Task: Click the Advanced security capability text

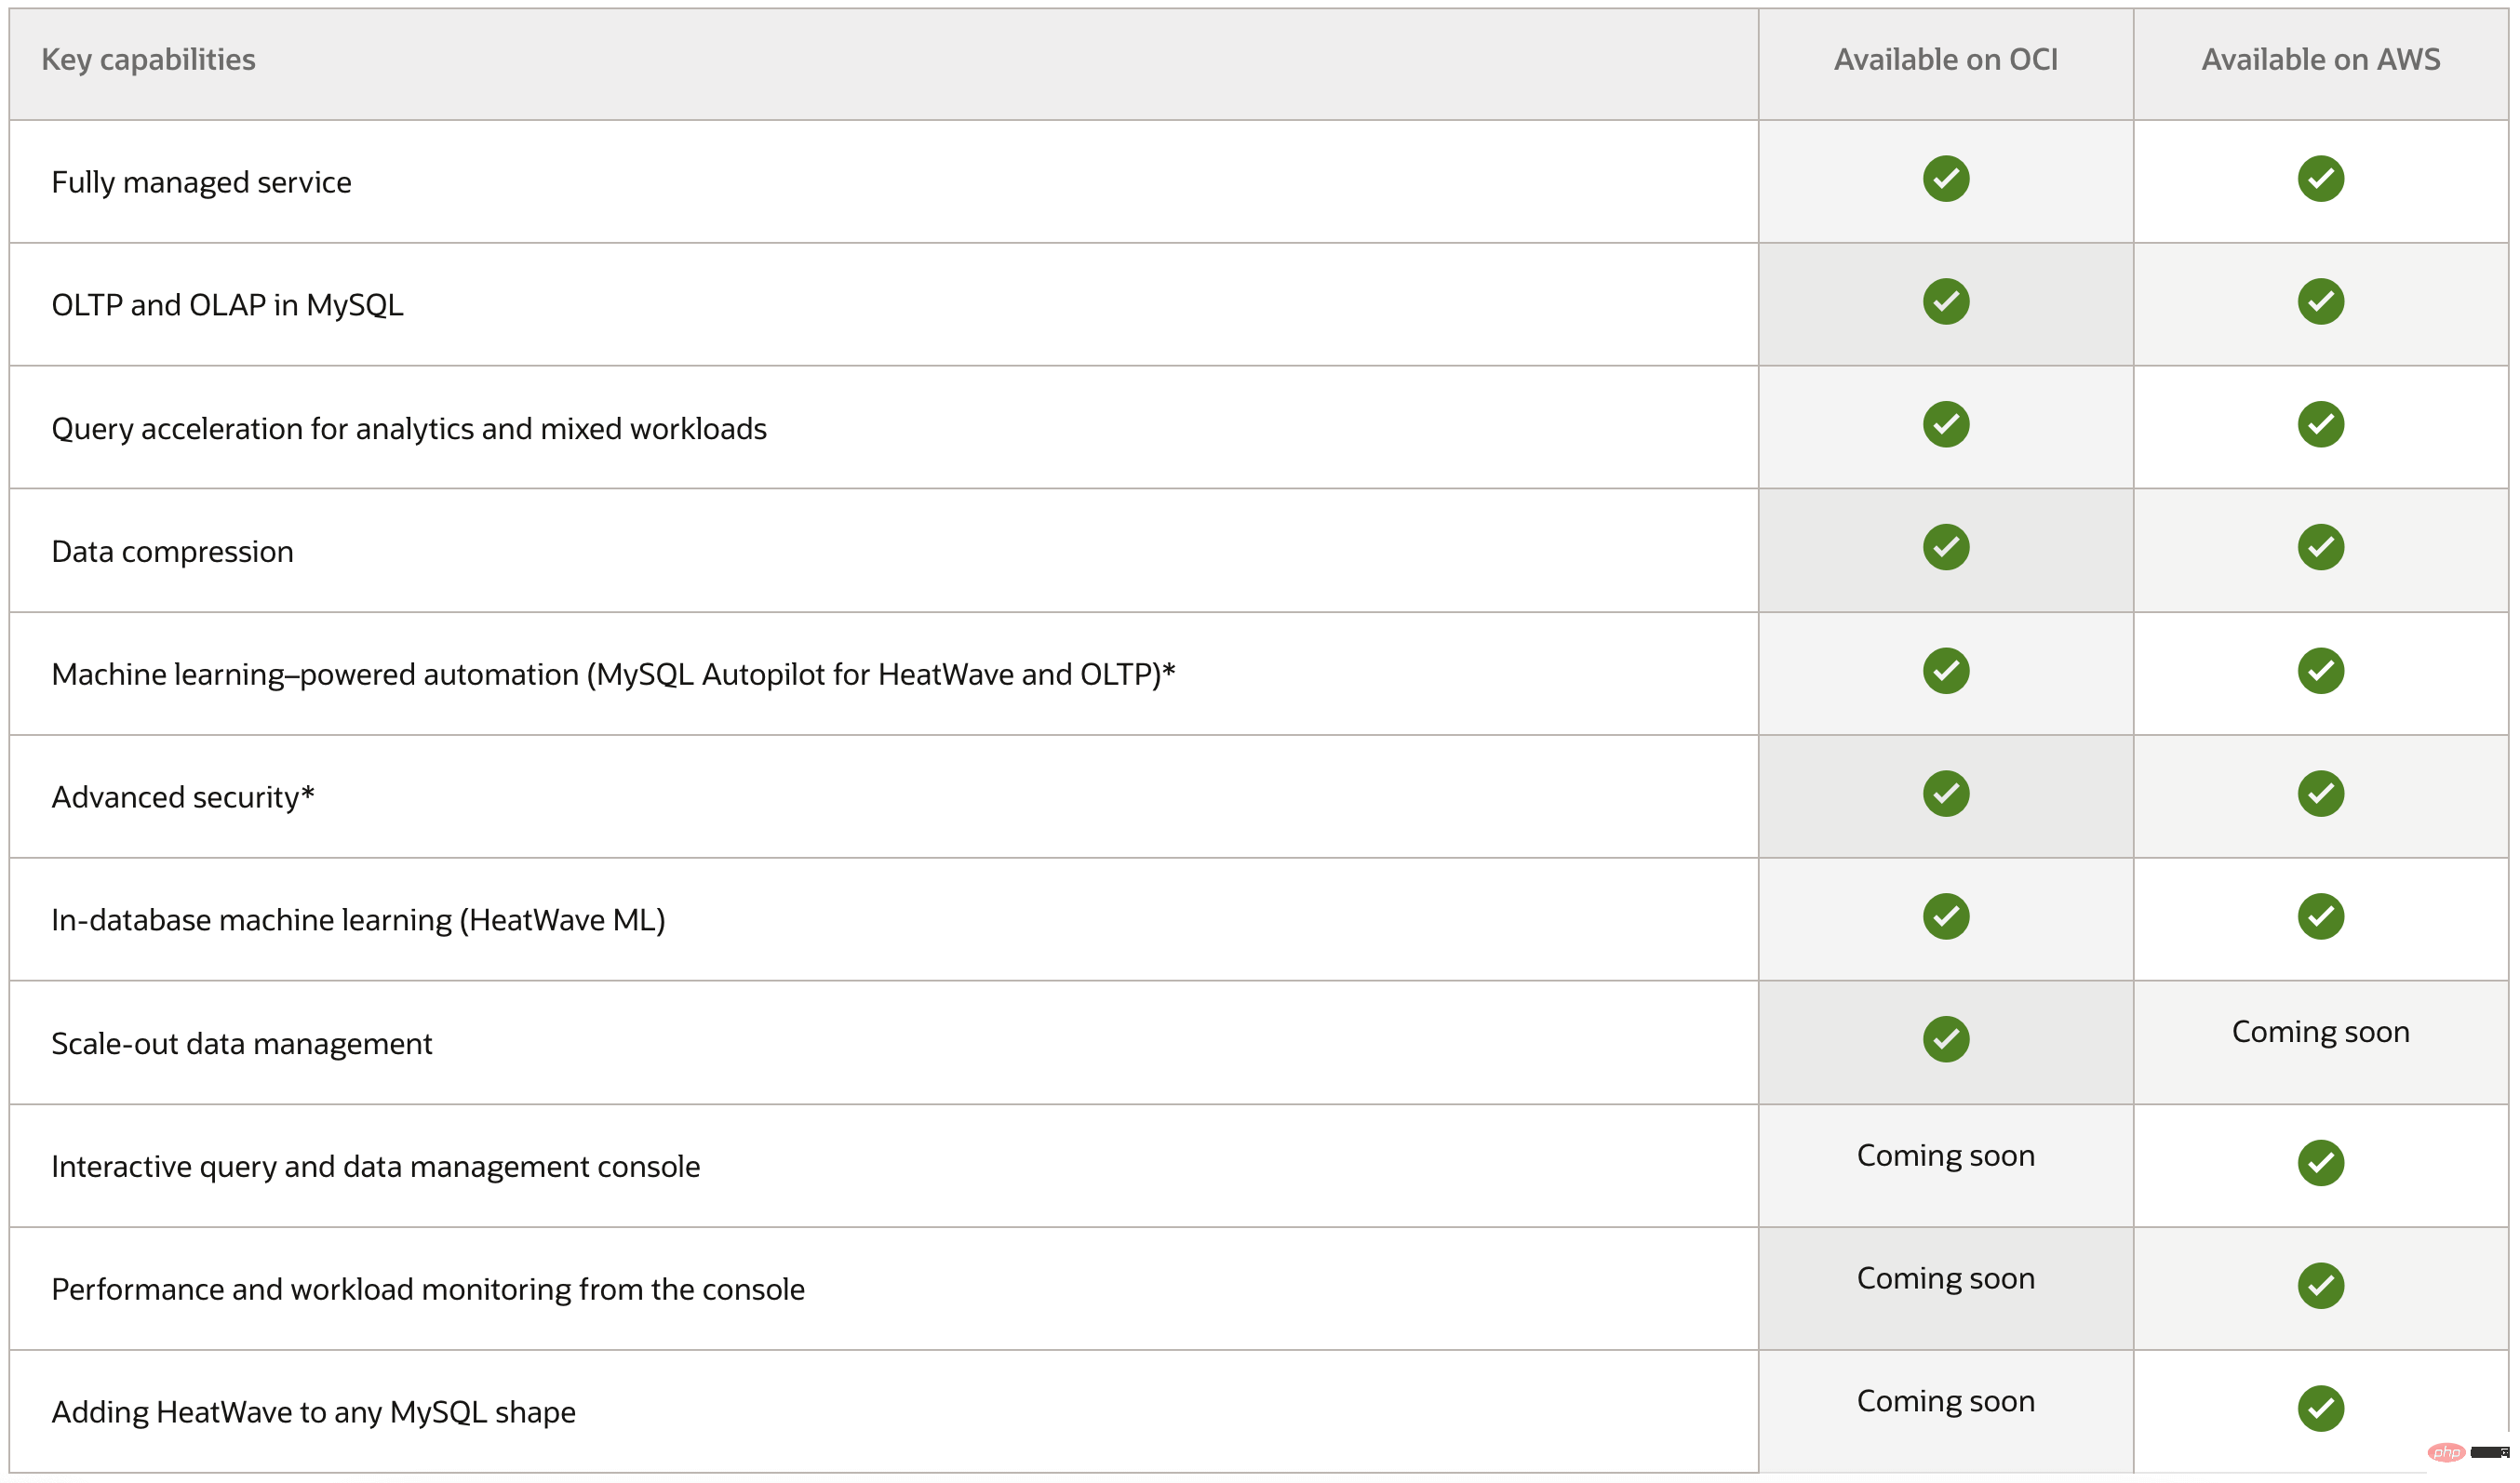Action: pyautogui.click(x=183, y=797)
